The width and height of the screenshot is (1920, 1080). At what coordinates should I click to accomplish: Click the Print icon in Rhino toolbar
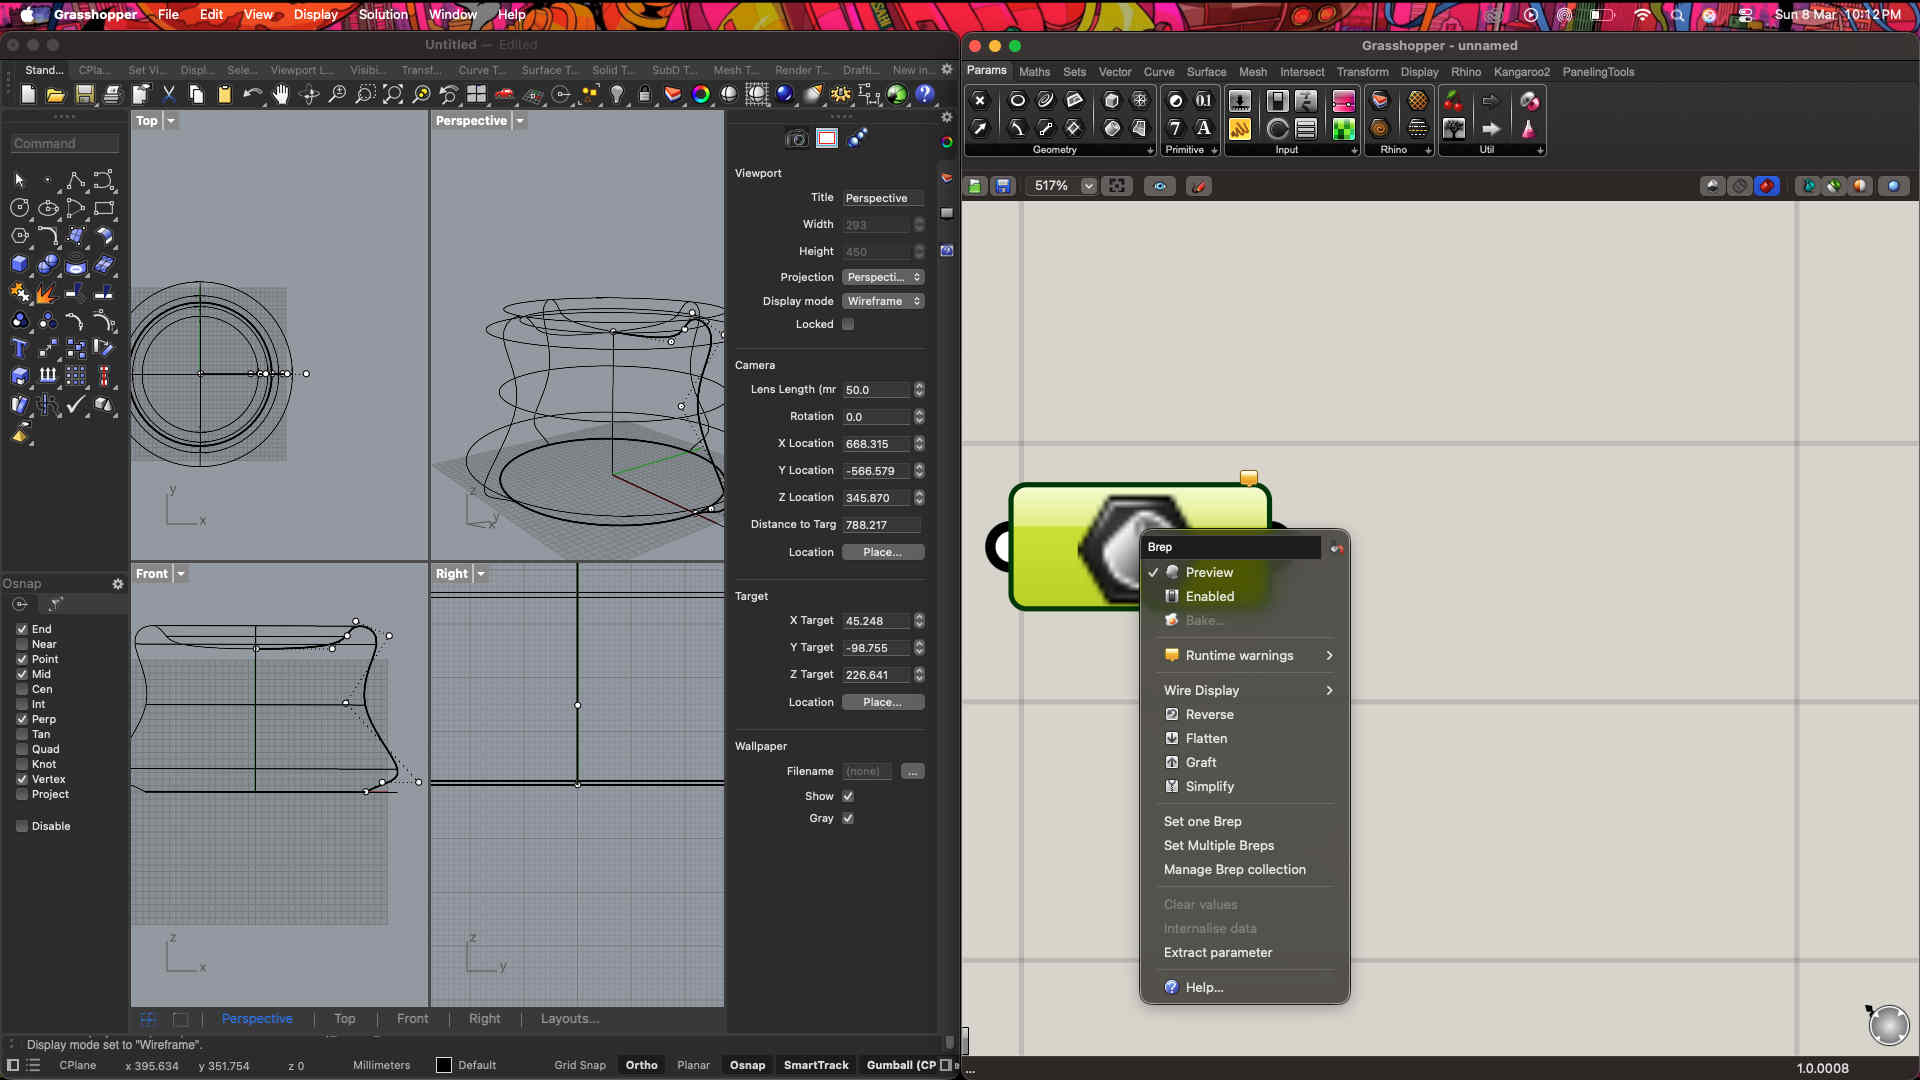112,94
